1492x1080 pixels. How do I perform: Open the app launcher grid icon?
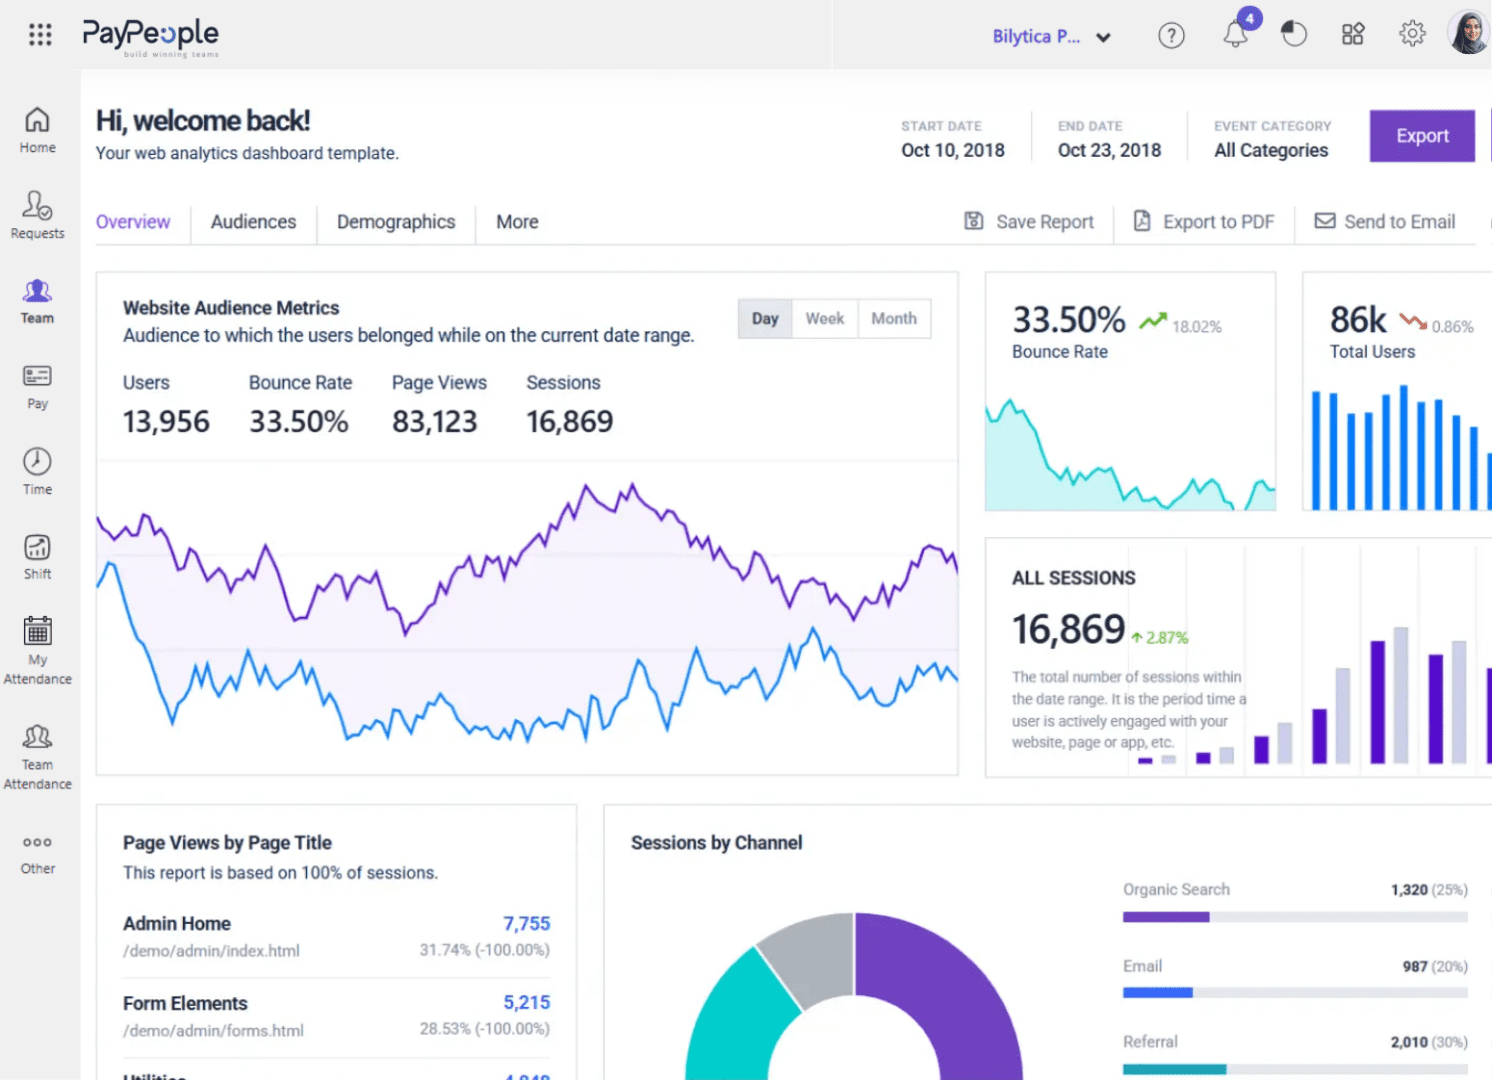click(40, 35)
